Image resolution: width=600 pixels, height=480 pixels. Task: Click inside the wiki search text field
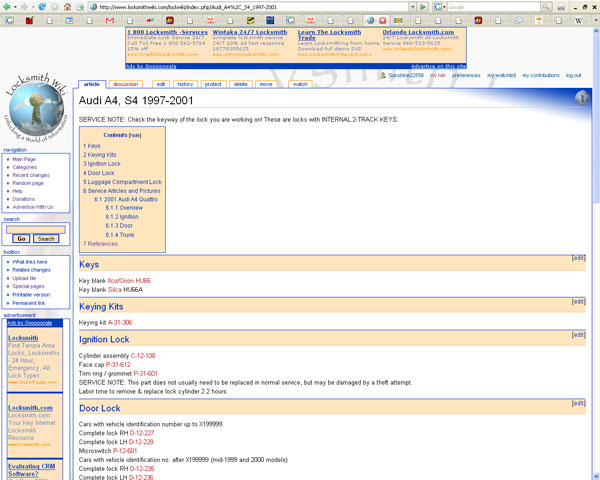(x=35, y=229)
